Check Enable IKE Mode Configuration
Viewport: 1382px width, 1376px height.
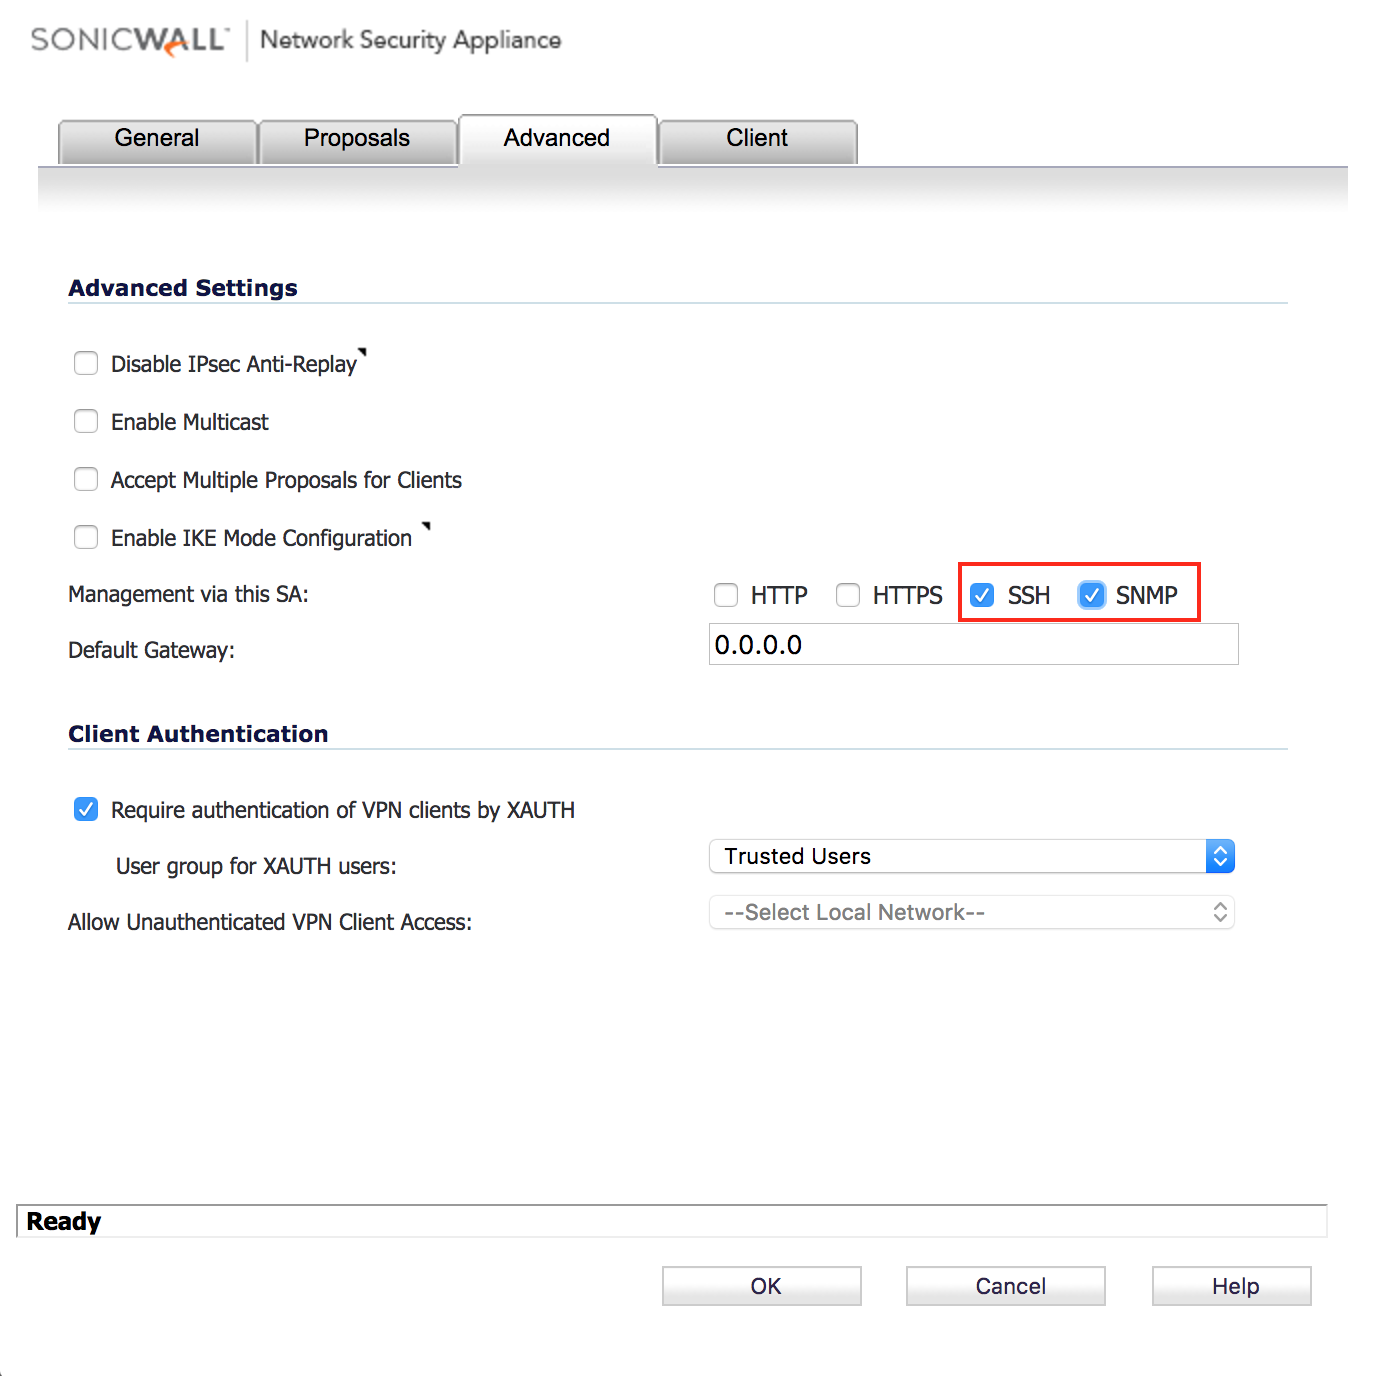[86, 537]
